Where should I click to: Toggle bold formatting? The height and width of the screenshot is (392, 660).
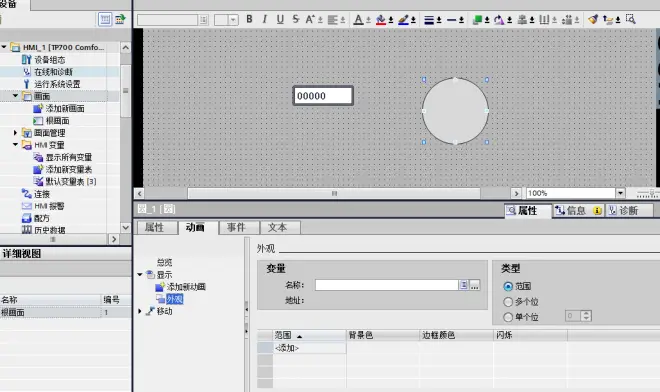pyautogui.click(x=249, y=19)
